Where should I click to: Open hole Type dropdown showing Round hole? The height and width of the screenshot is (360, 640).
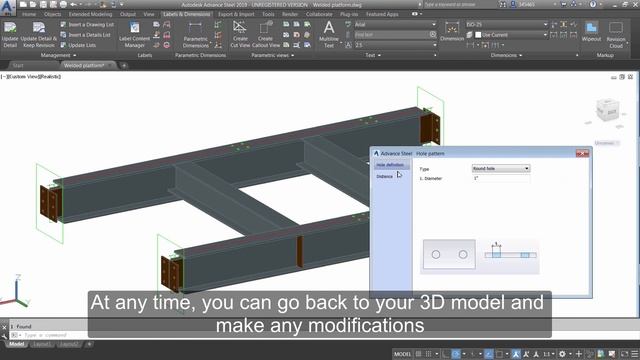pyautogui.click(x=501, y=169)
